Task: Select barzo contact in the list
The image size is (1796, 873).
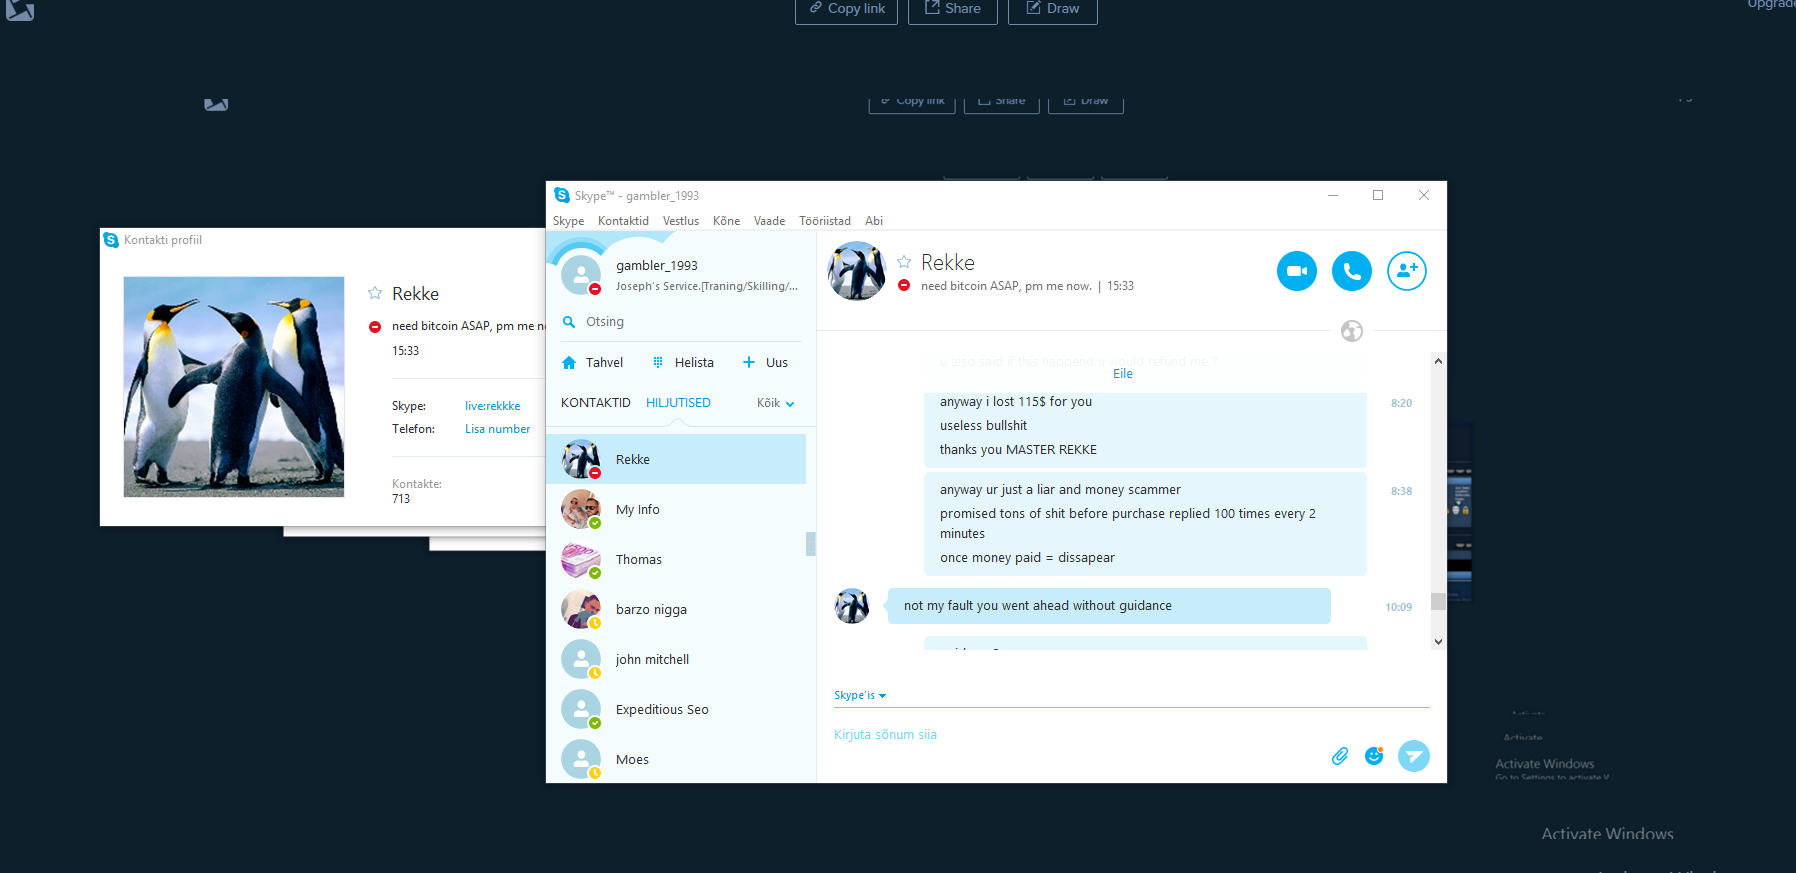Action: click(x=676, y=609)
